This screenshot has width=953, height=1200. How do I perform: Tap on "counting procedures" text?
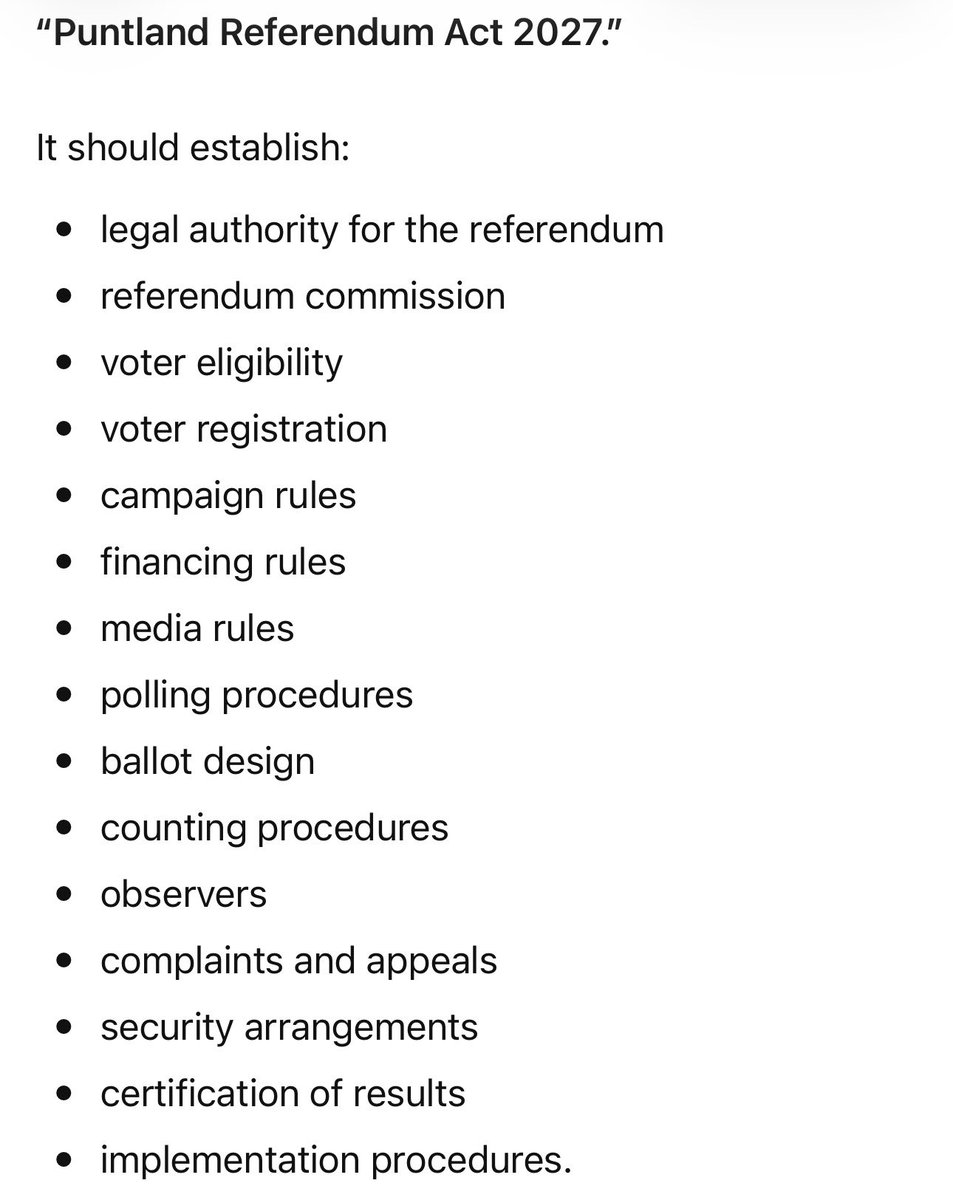click(274, 828)
